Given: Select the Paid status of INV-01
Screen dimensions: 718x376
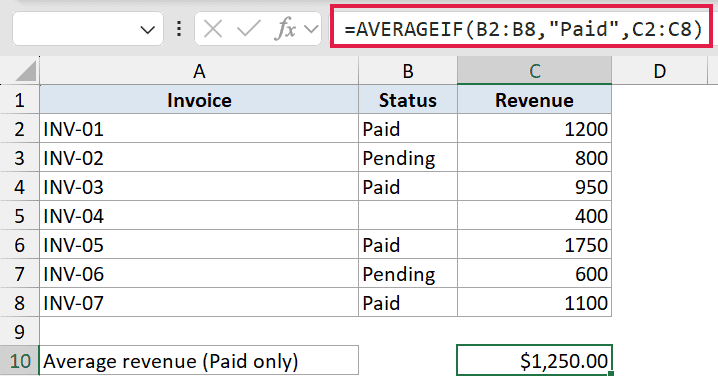Looking at the screenshot, I should 408,129.
